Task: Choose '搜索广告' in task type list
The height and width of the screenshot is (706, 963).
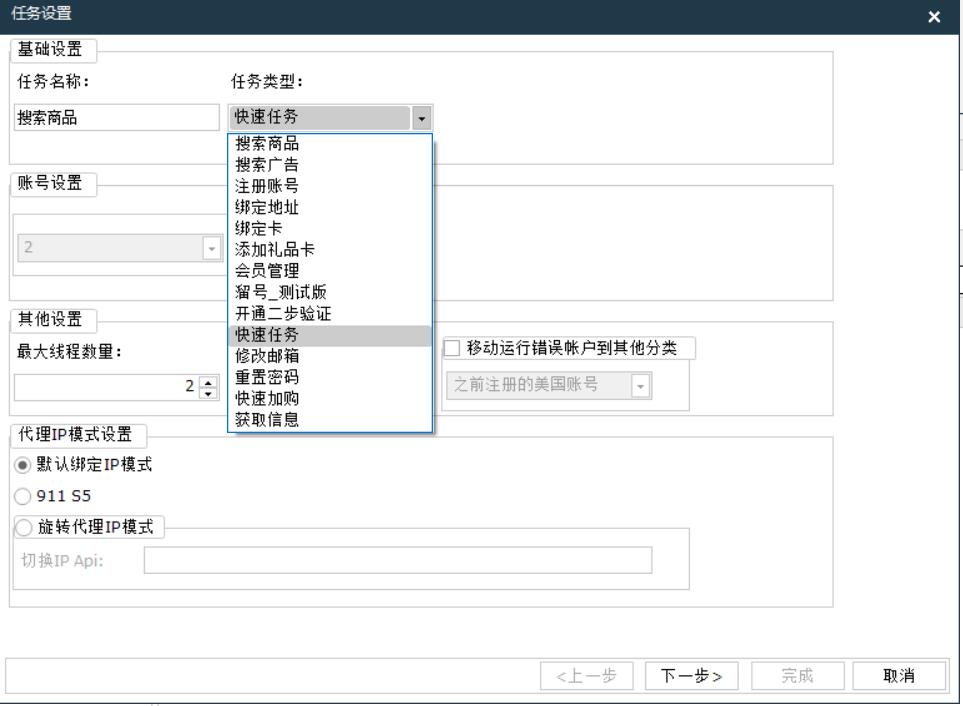Action: (267, 165)
